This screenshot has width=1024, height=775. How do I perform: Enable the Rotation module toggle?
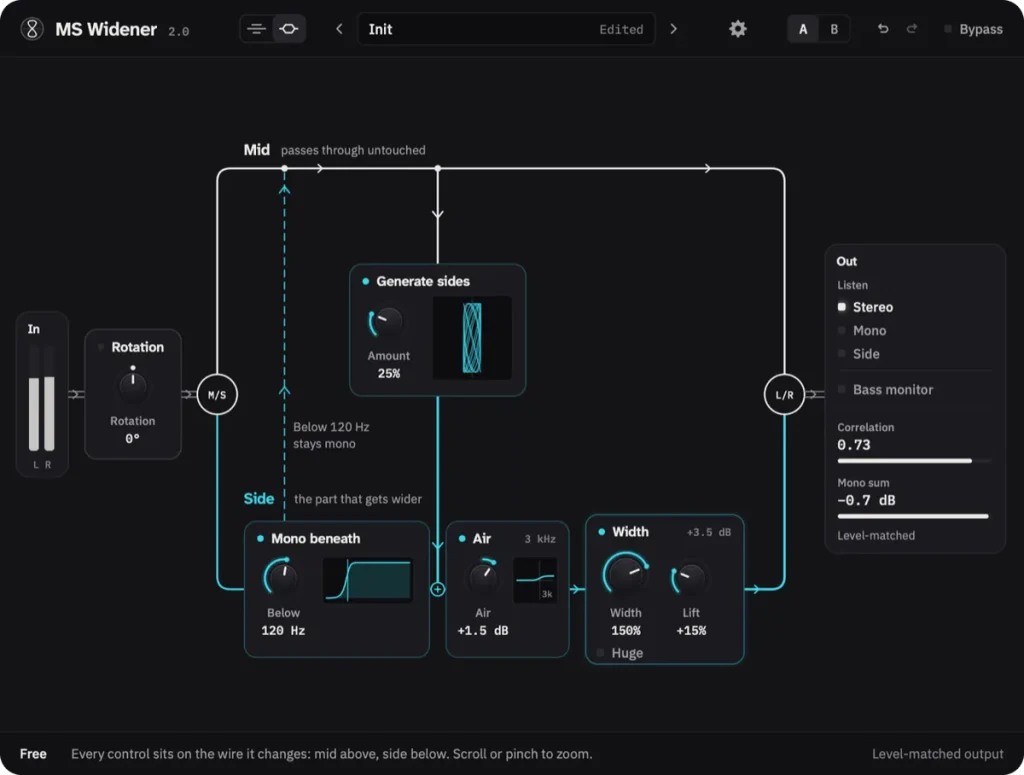pos(101,347)
